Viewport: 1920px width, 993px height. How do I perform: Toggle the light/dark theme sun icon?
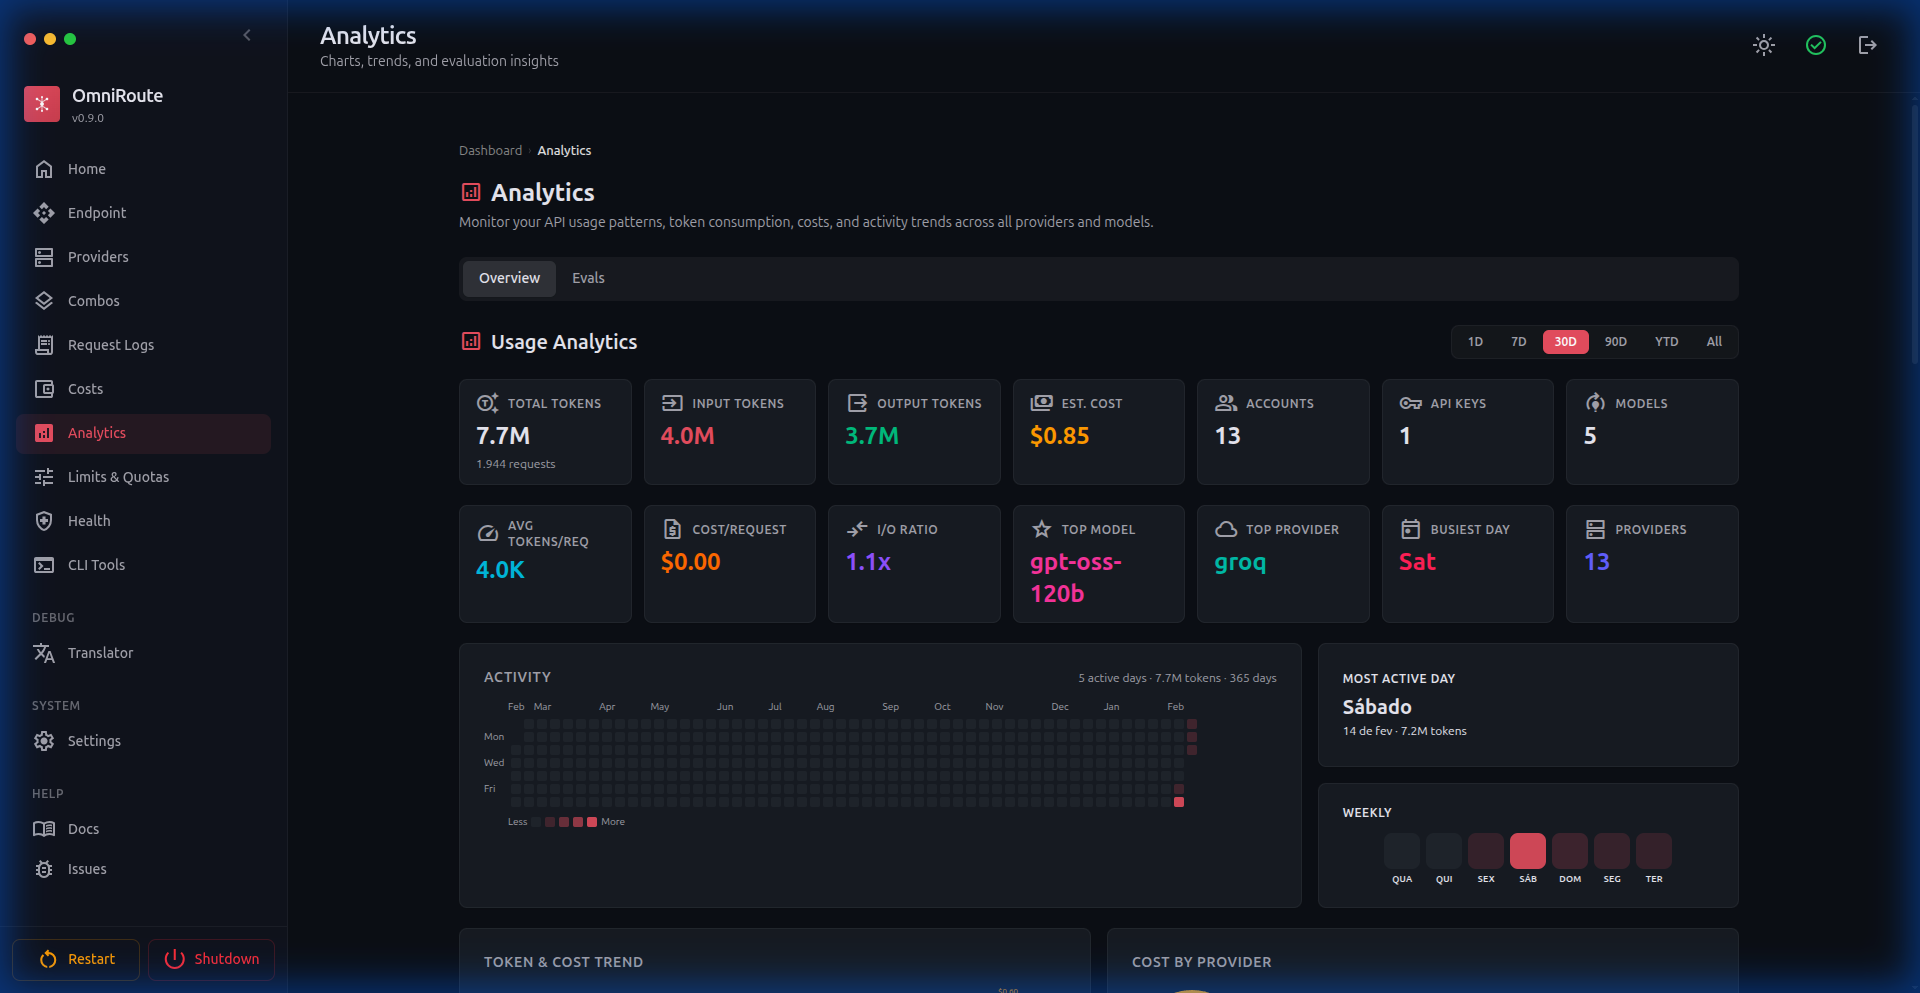point(1763,45)
